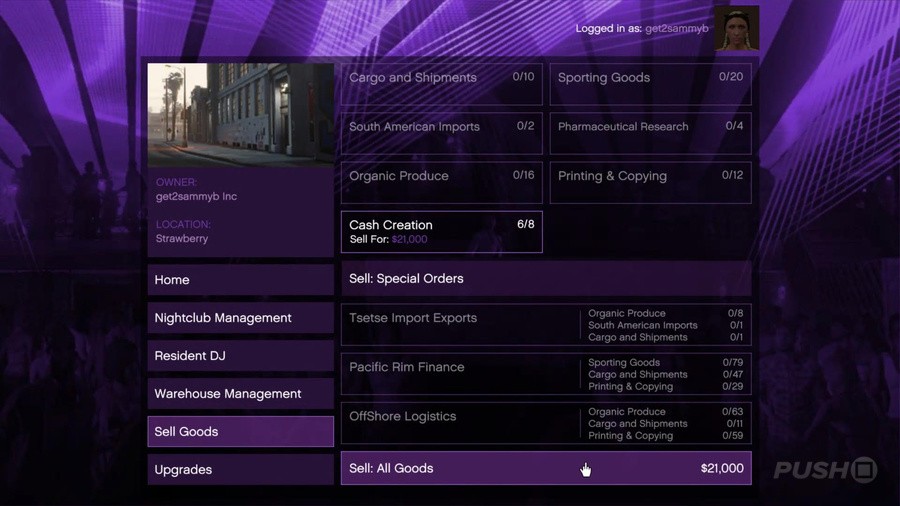Click the 0/63 Organic Produce requirement
This screenshot has width=900, height=506.
[733, 411]
